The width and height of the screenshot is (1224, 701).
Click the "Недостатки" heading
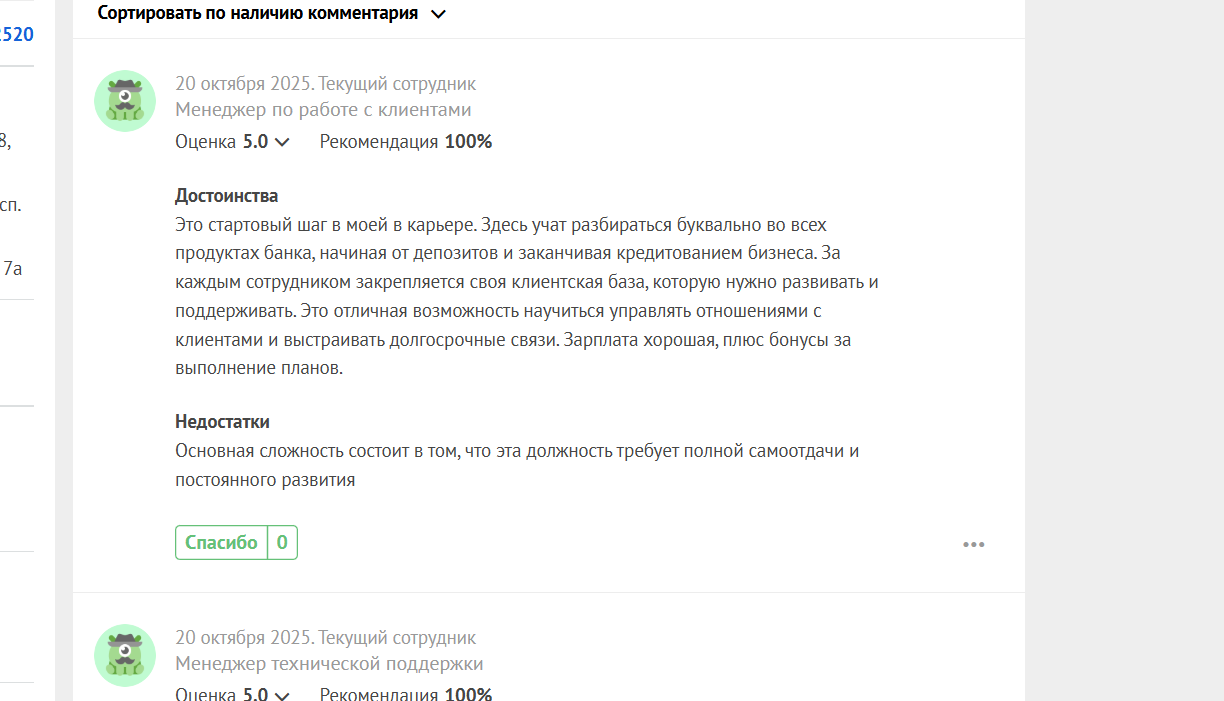click(x=222, y=422)
